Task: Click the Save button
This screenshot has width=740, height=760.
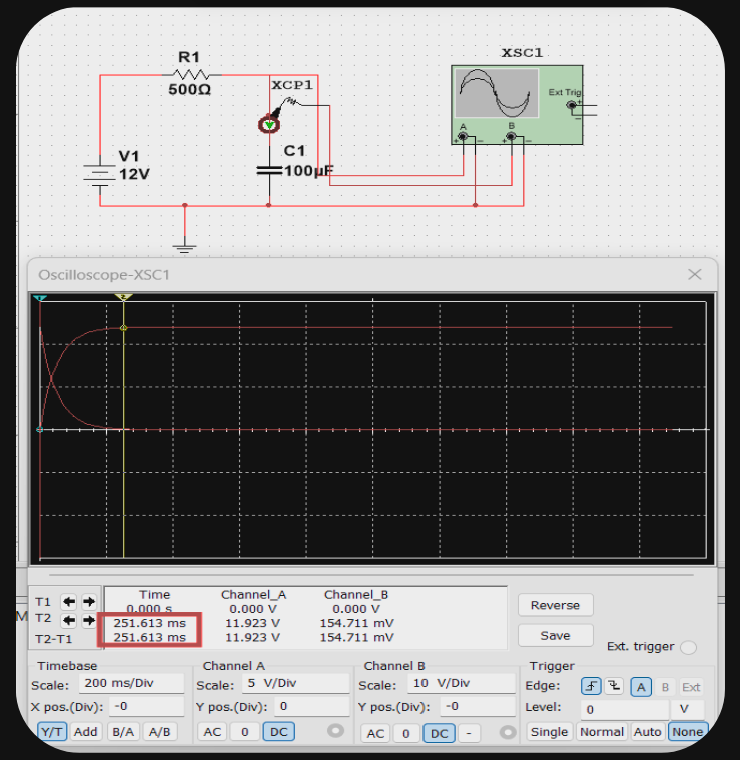Action: pos(555,635)
